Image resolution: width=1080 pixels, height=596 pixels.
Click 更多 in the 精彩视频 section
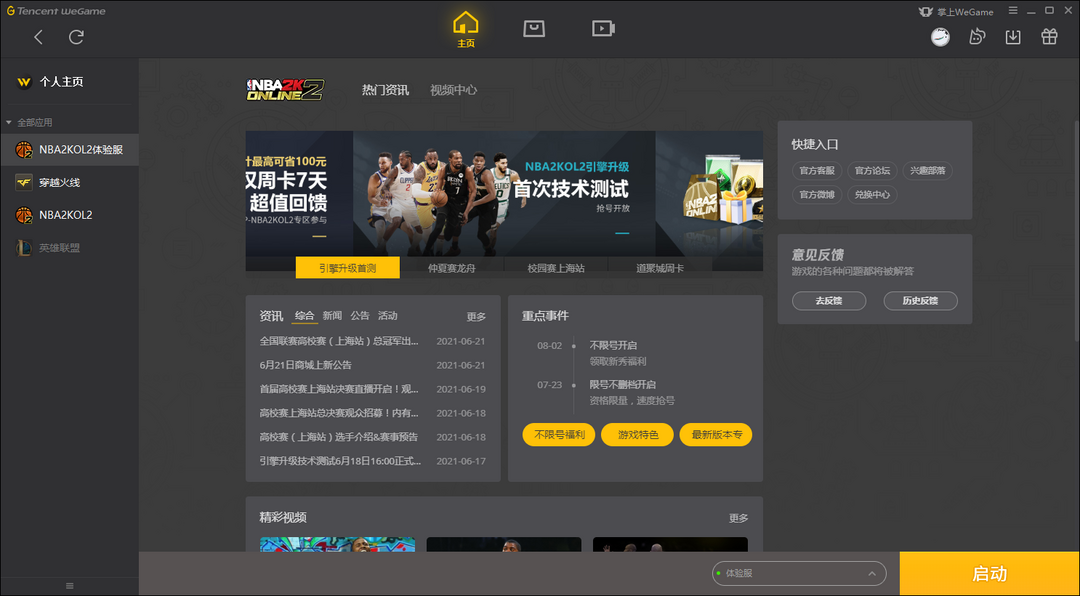click(738, 518)
